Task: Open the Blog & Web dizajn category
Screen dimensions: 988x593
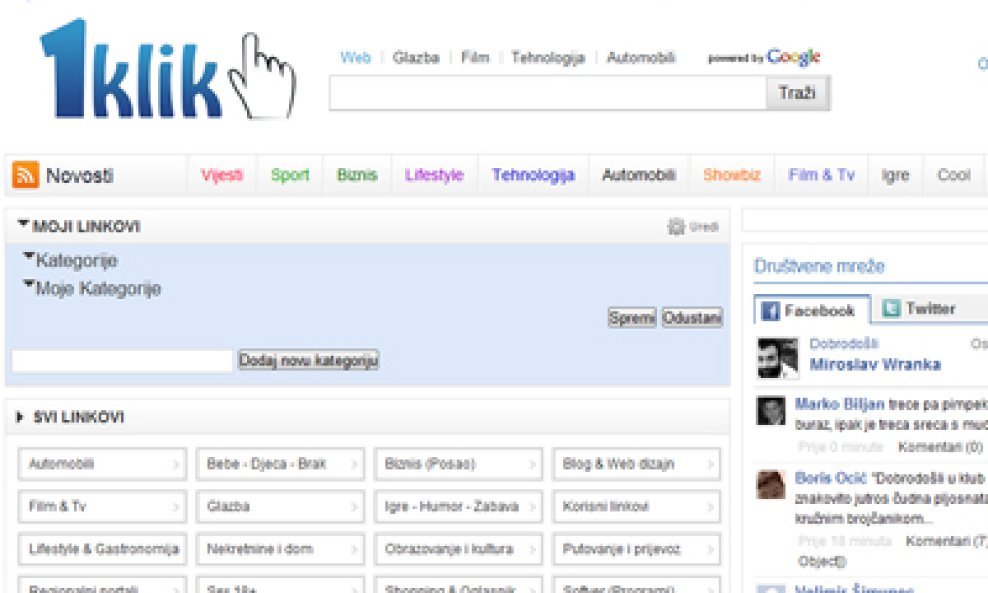Action: click(x=636, y=464)
